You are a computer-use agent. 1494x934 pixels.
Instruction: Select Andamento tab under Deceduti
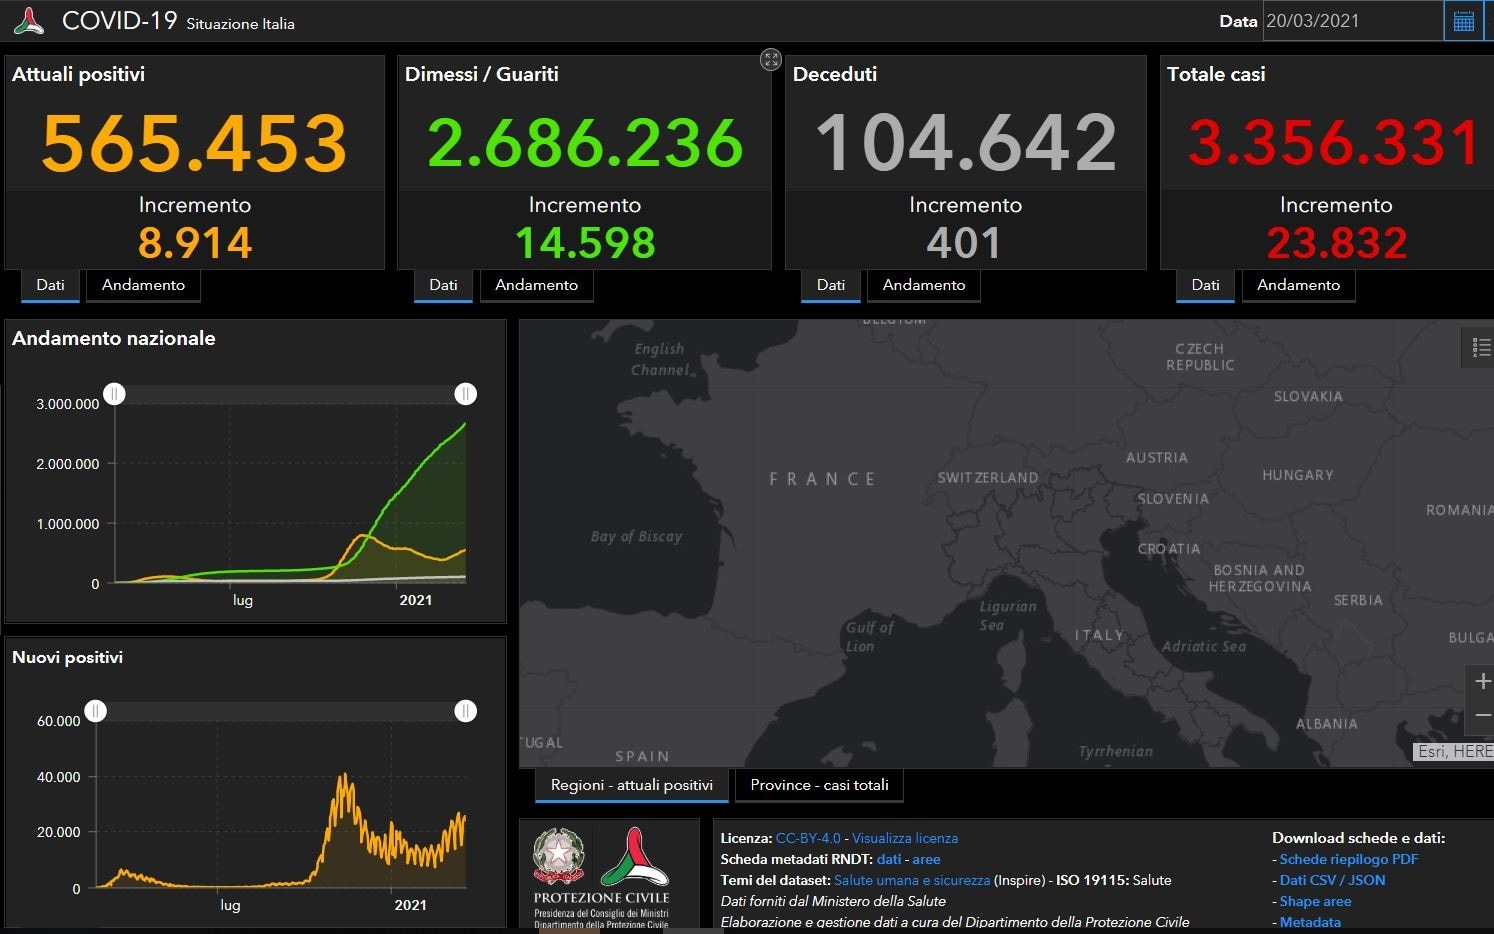[924, 285]
